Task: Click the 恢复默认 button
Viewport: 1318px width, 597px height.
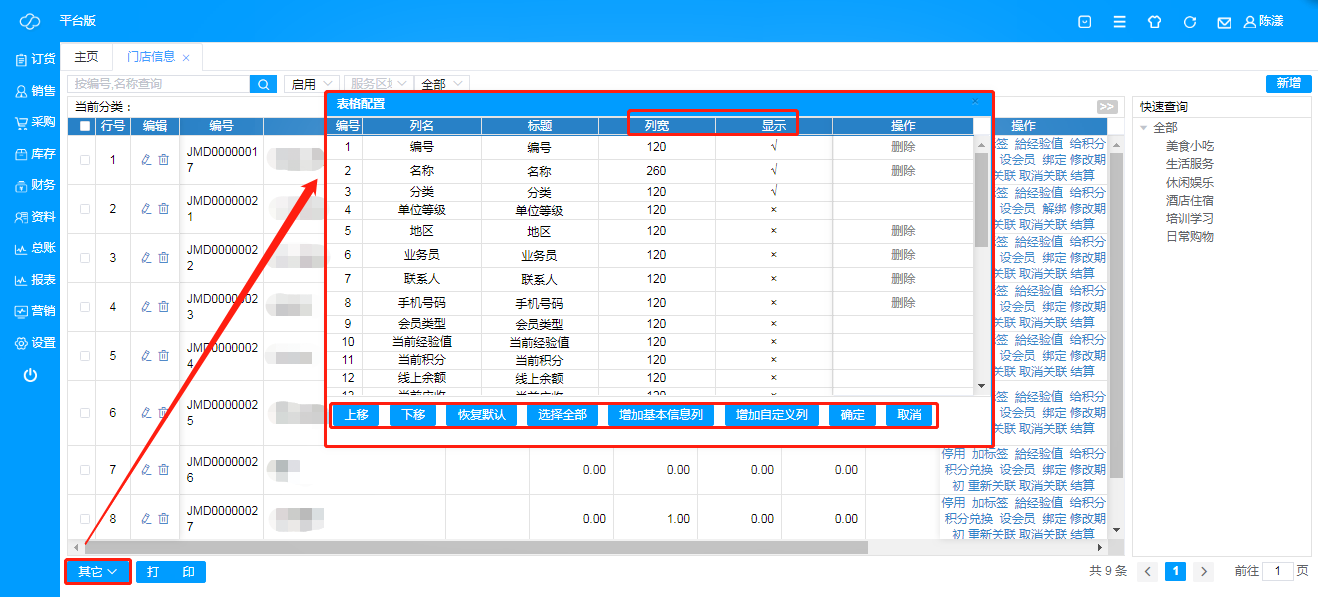Action: coord(481,415)
